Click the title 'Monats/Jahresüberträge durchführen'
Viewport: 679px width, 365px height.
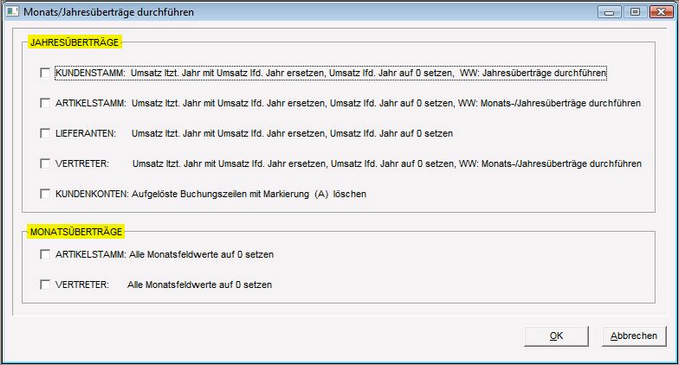pos(109,12)
